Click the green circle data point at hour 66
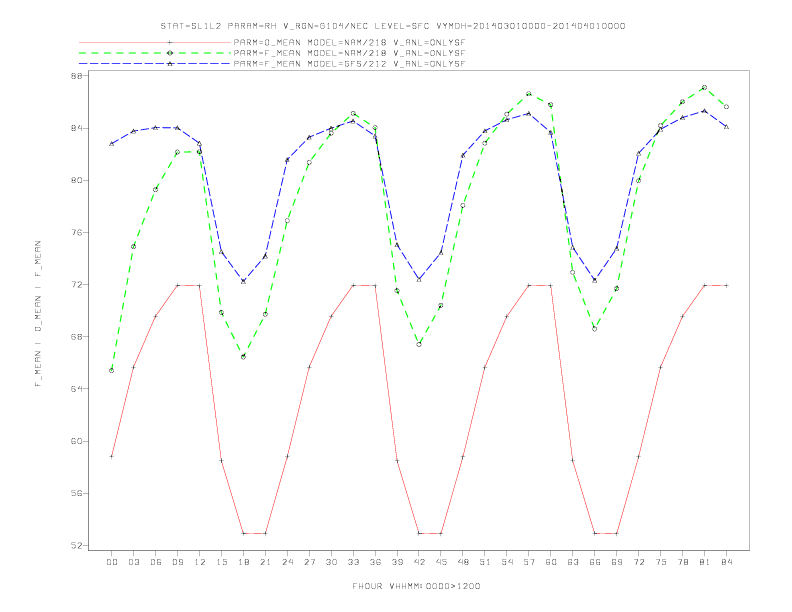This screenshot has height=612, width=792. point(595,329)
